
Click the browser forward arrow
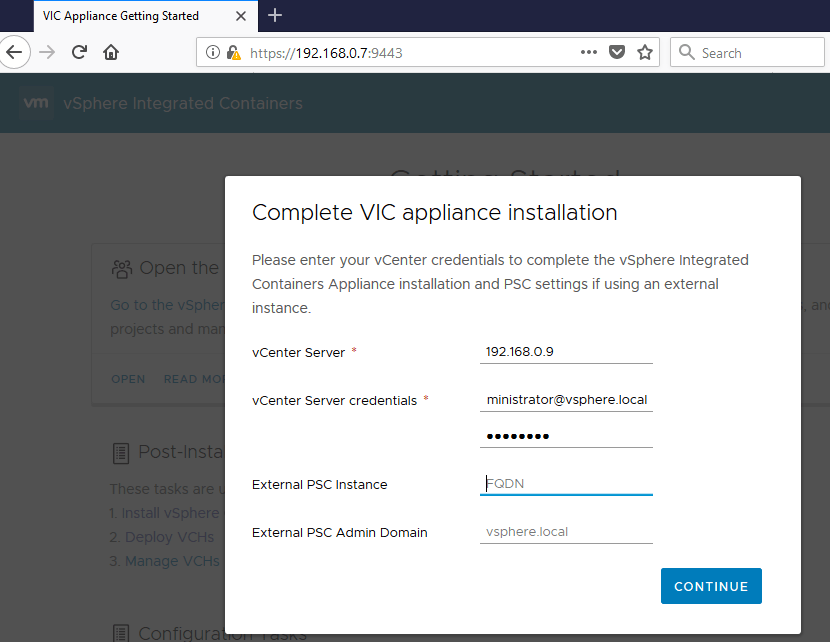47,52
